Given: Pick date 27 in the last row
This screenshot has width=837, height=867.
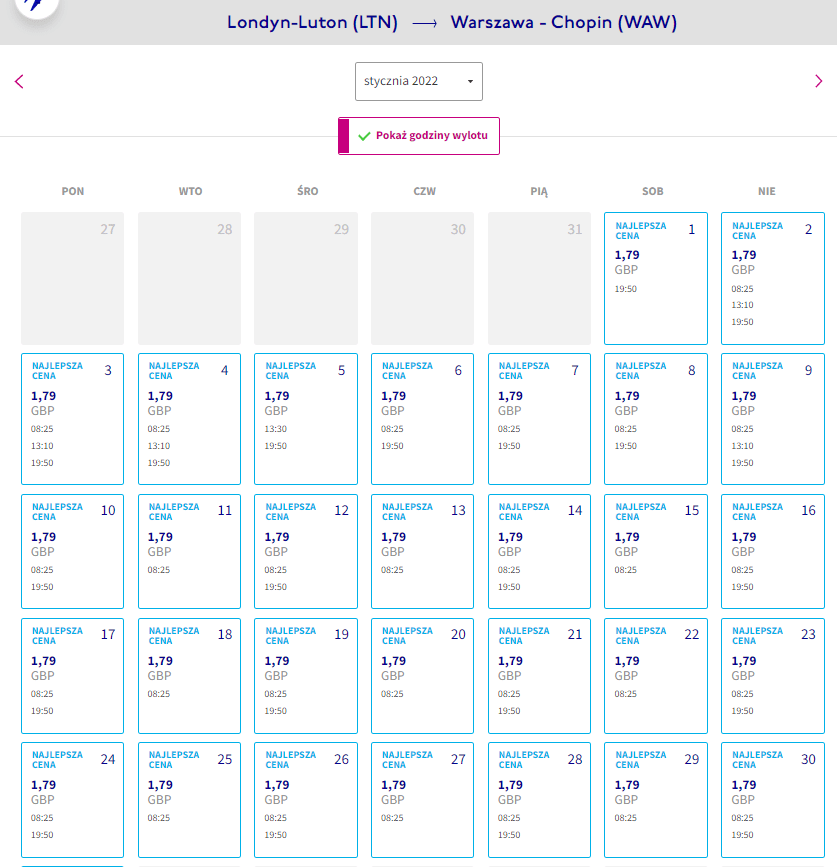Looking at the screenshot, I should pos(422,800).
